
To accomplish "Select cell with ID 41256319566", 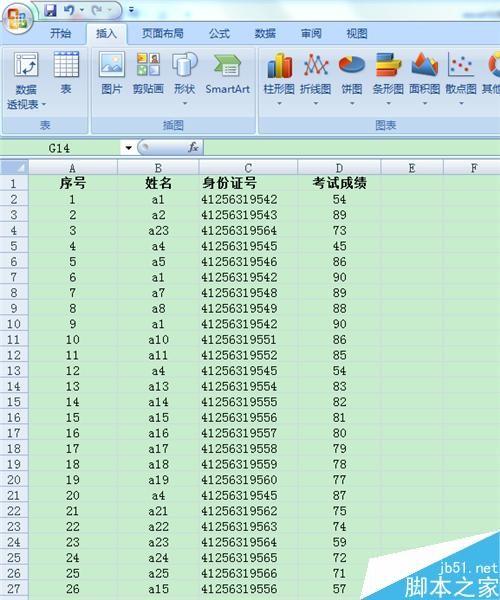I will click(248, 574).
